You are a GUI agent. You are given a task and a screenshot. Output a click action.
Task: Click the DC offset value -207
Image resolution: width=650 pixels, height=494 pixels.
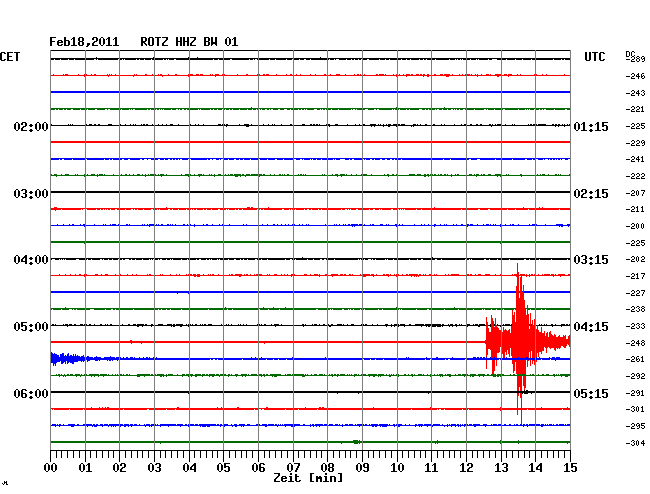tap(635, 193)
